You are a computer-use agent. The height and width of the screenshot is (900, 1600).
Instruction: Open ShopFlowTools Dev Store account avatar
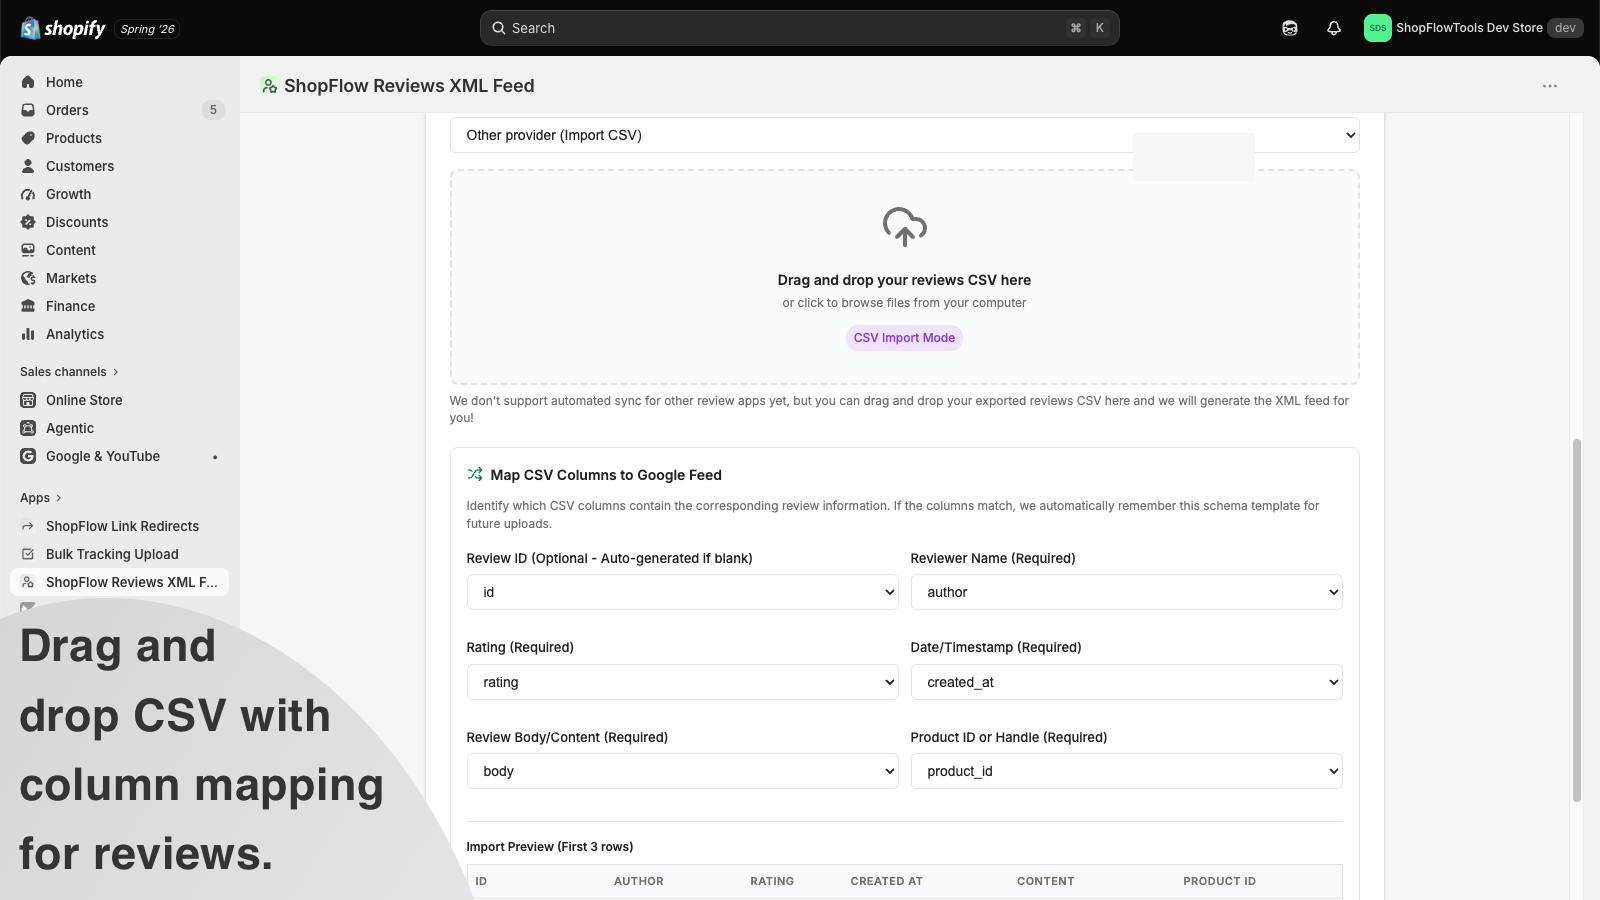[1378, 28]
